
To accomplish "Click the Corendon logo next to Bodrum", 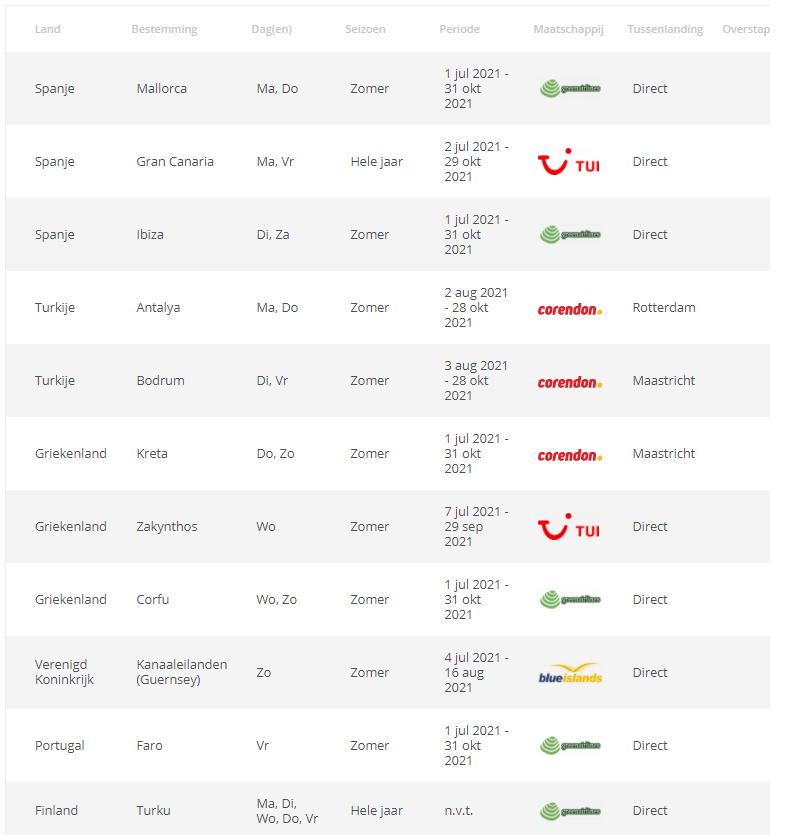I will (569, 382).
